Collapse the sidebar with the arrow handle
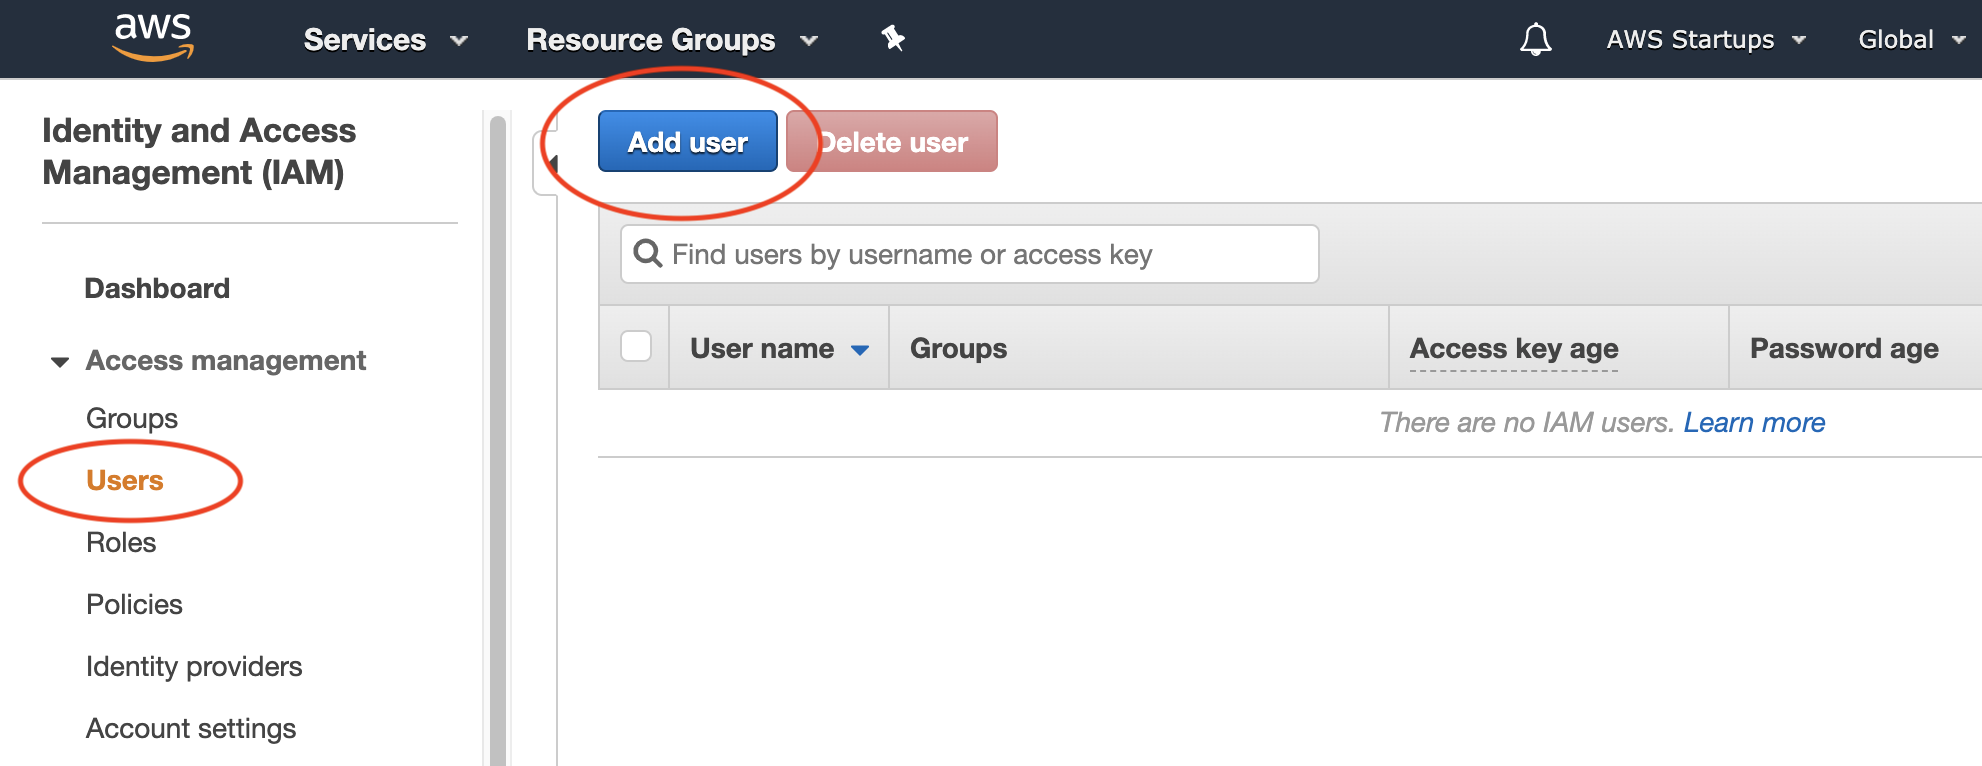1982x766 pixels. click(x=548, y=163)
